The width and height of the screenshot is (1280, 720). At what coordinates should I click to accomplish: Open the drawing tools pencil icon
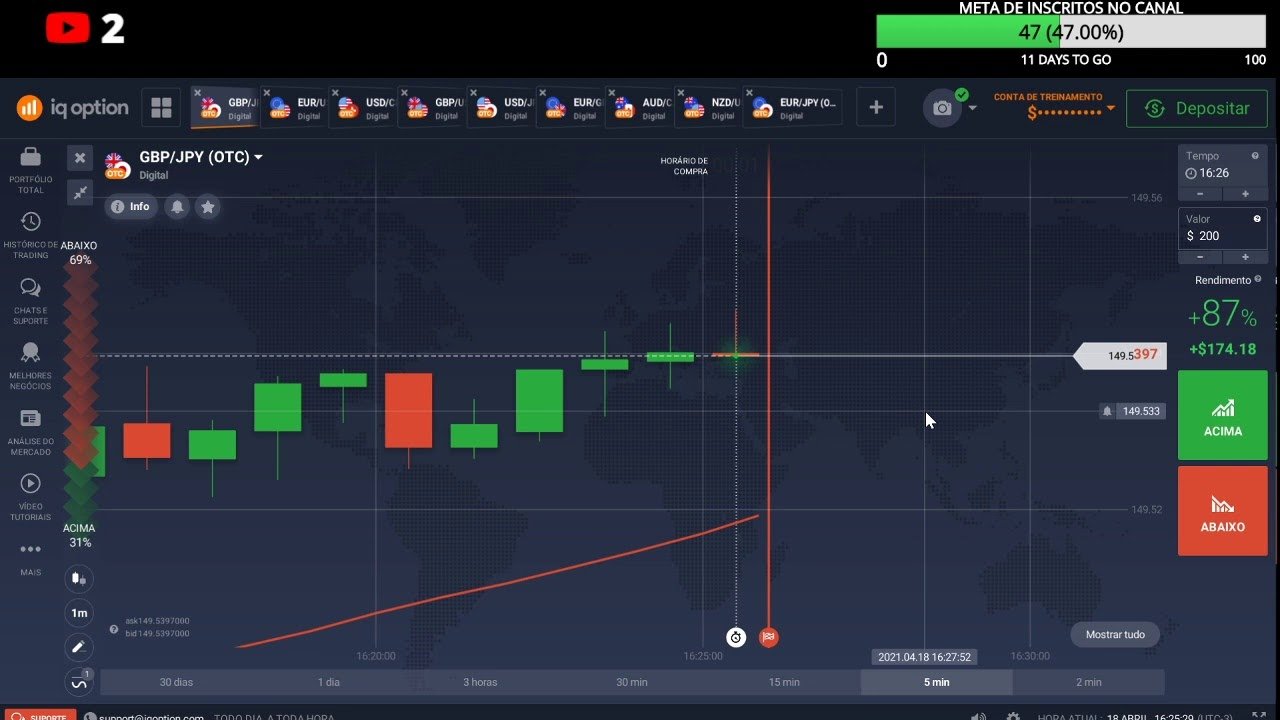79,647
